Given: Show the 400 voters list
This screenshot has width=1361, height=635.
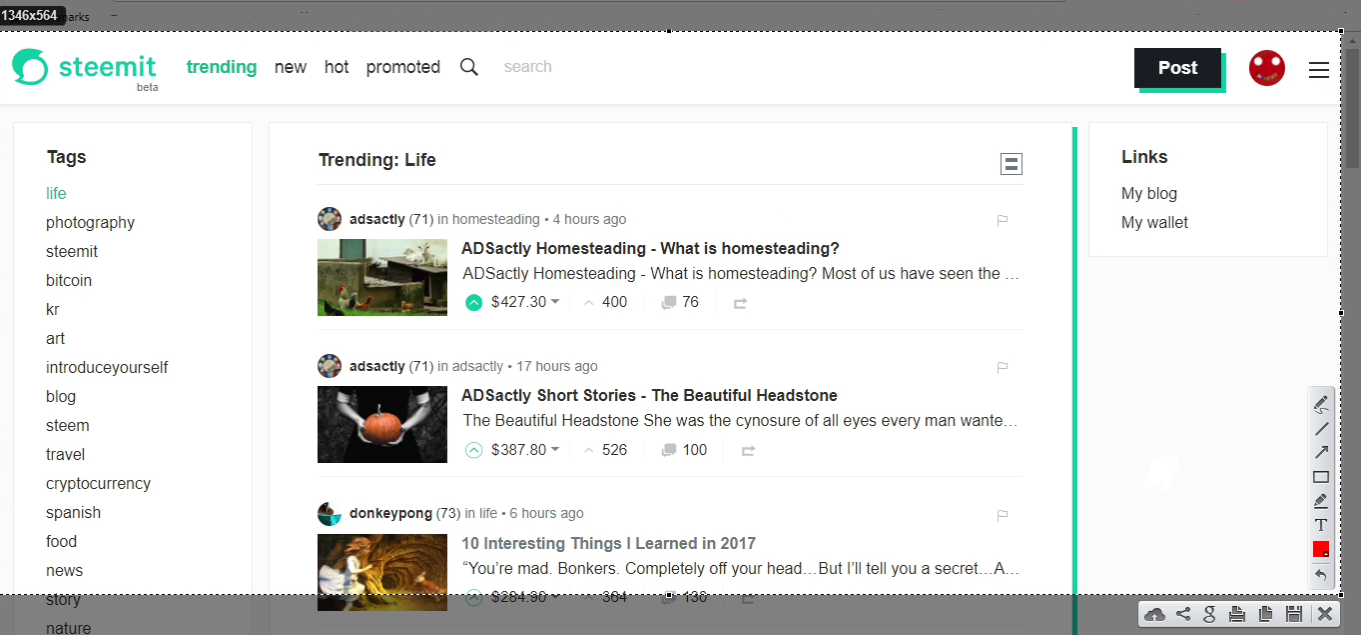Looking at the screenshot, I should [605, 302].
